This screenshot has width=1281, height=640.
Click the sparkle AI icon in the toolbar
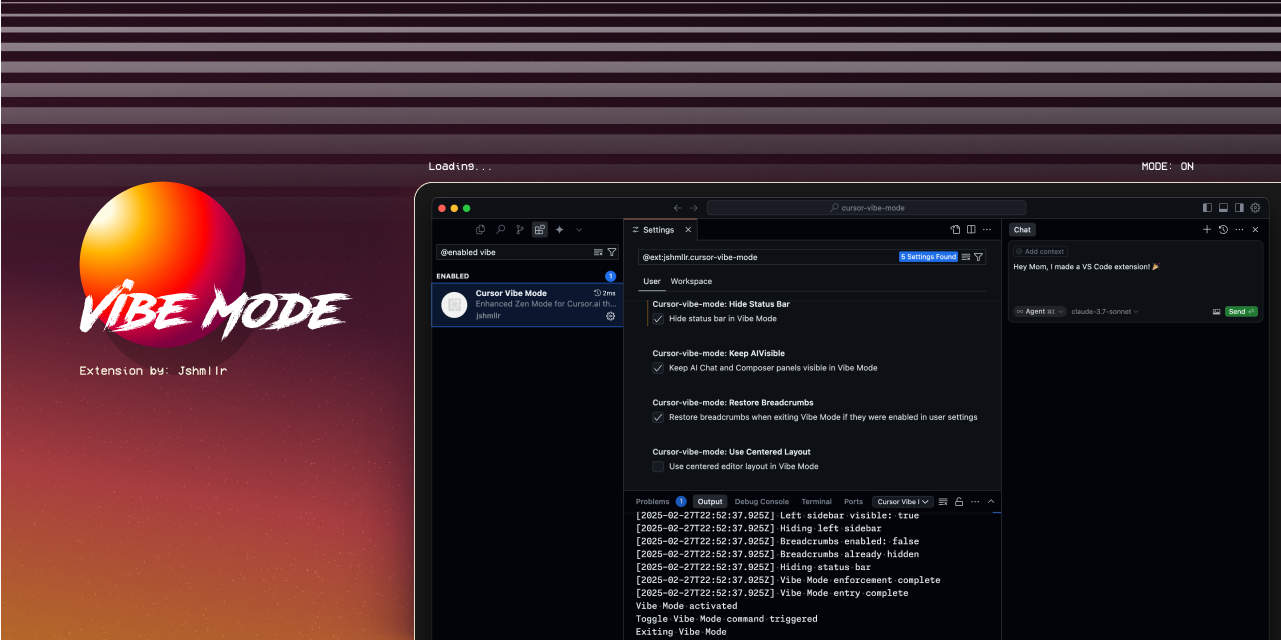tap(559, 229)
